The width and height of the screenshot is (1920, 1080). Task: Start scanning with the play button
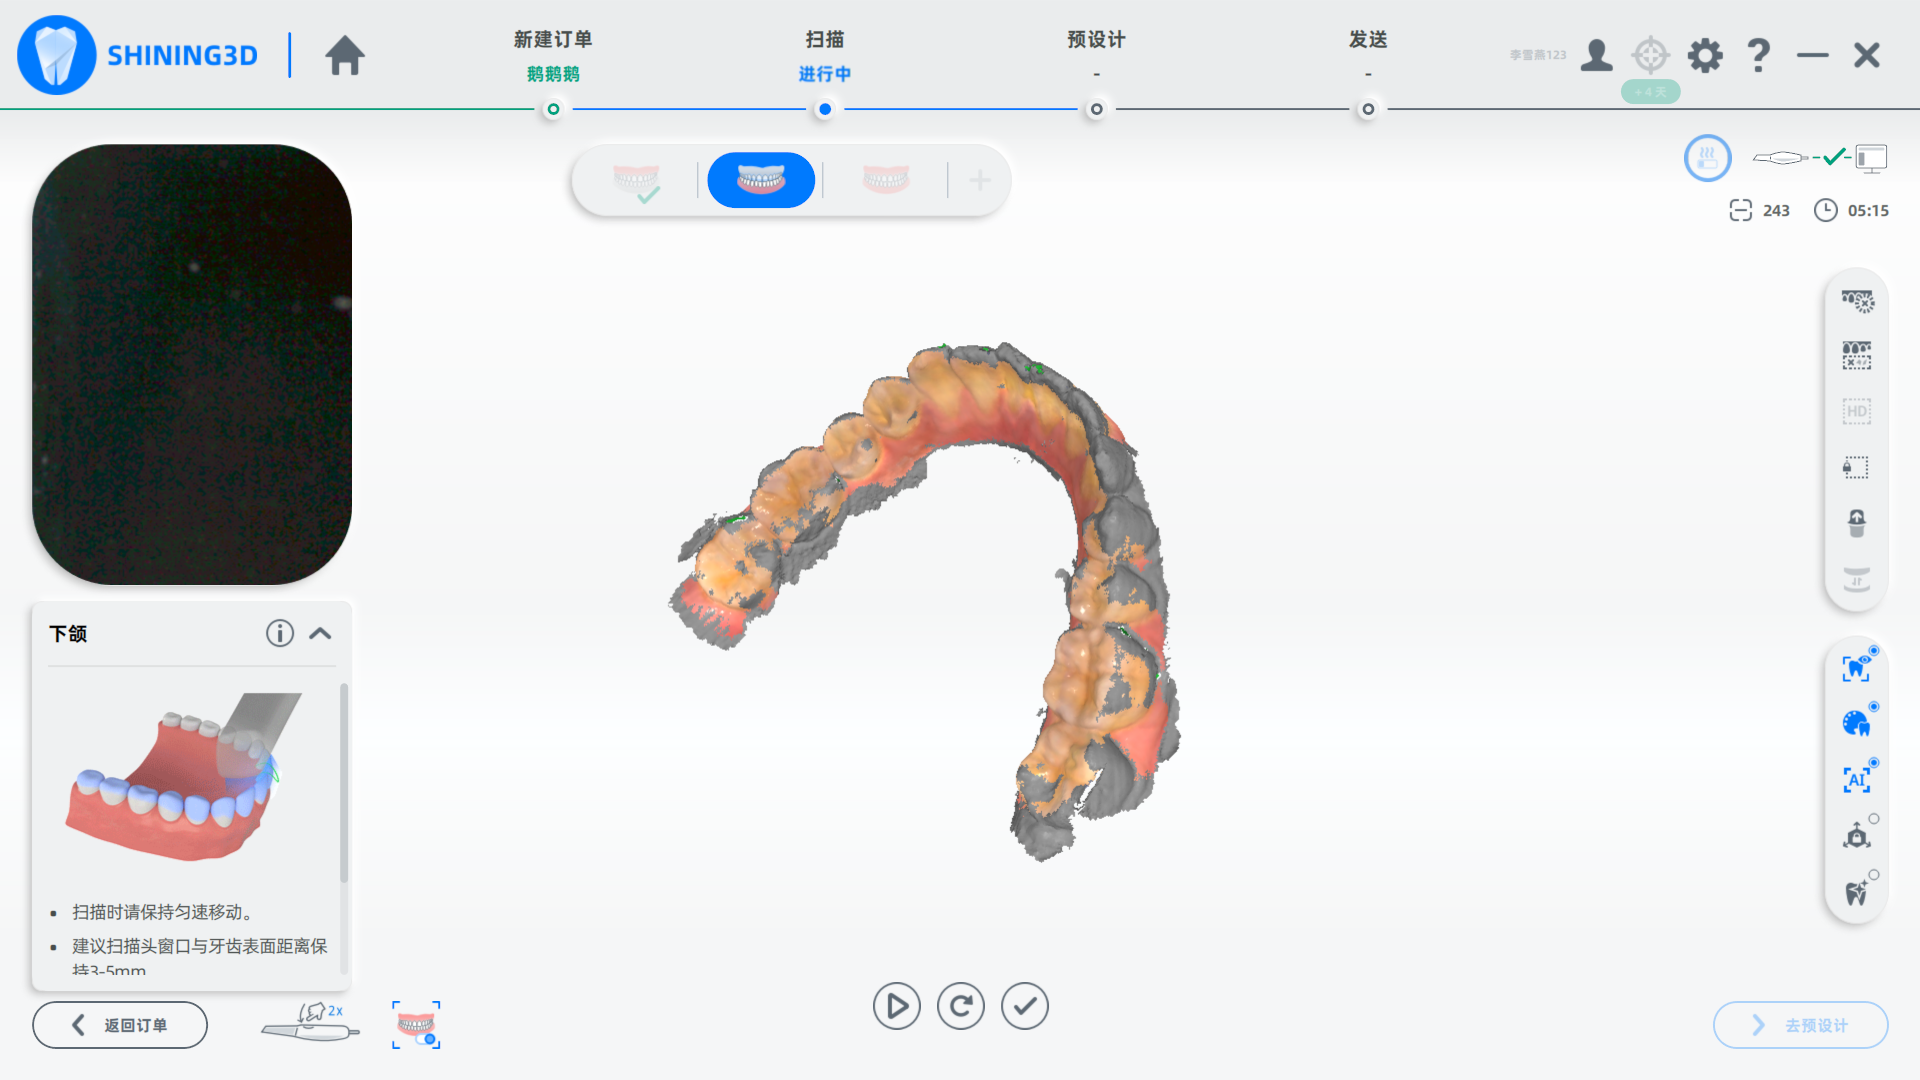pyautogui.click(x=896, y=1006)
